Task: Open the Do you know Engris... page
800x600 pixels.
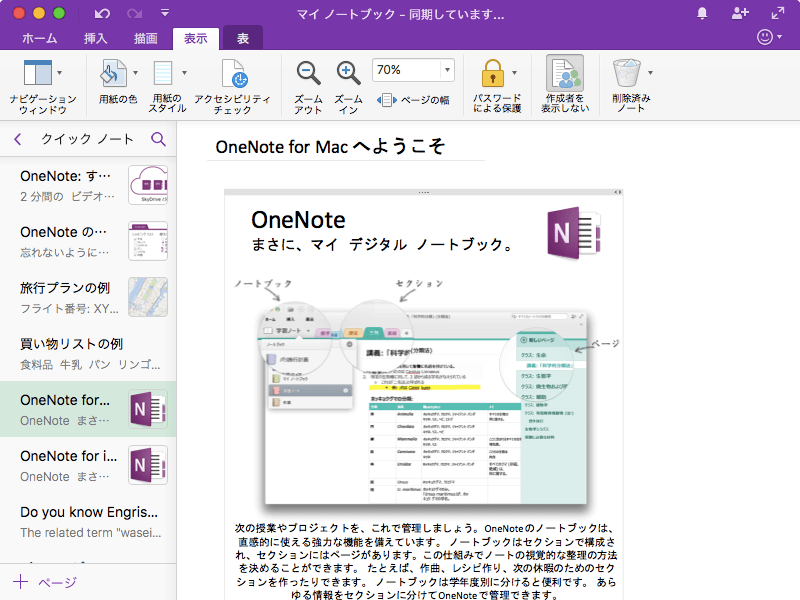Action: pos(88,521)
